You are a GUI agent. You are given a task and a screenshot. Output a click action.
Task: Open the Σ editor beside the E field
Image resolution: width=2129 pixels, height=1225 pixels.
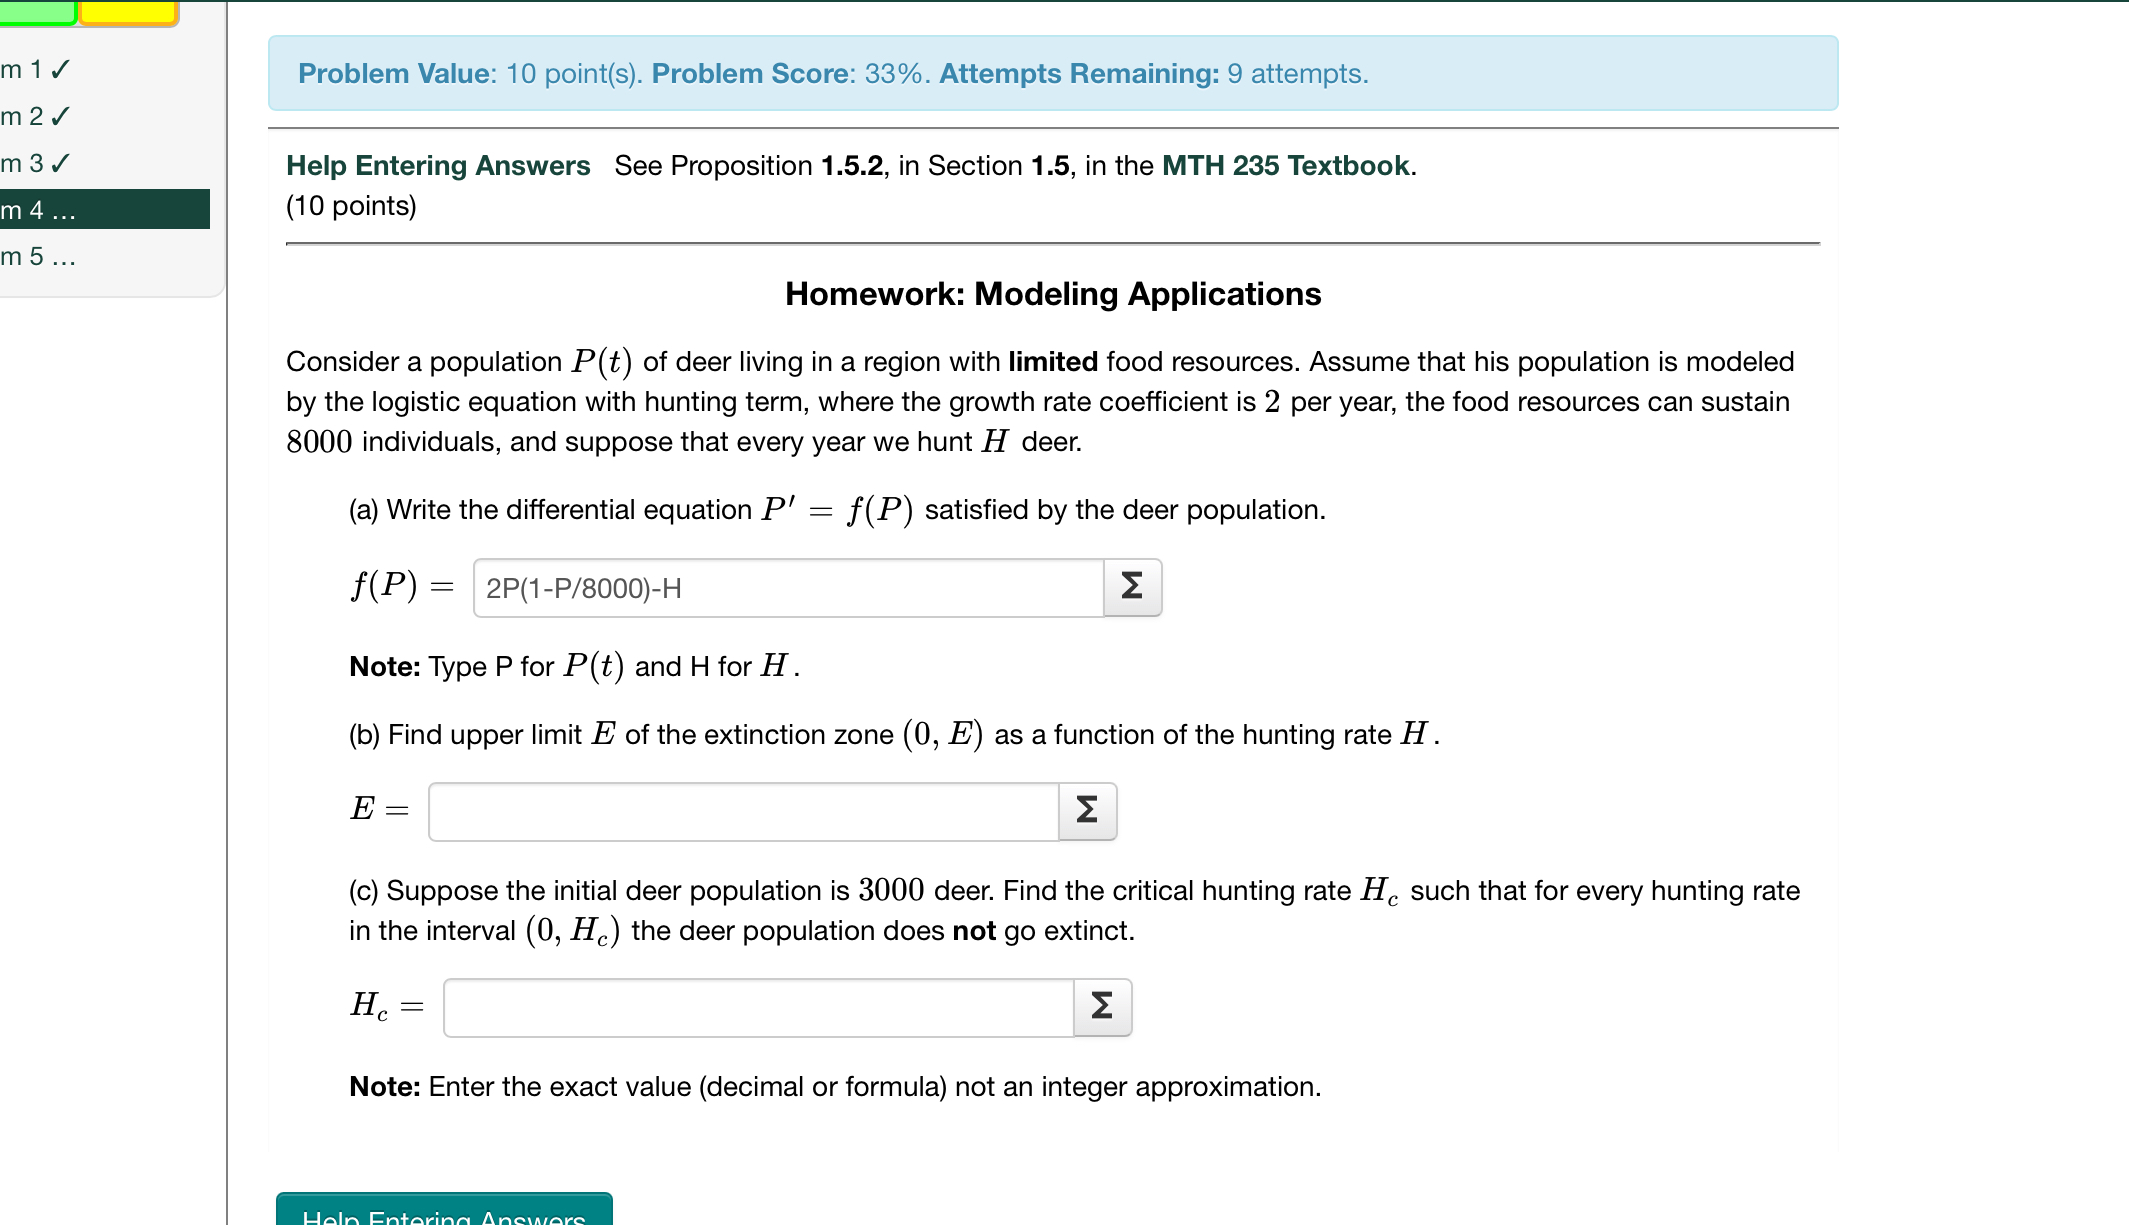1086,811
